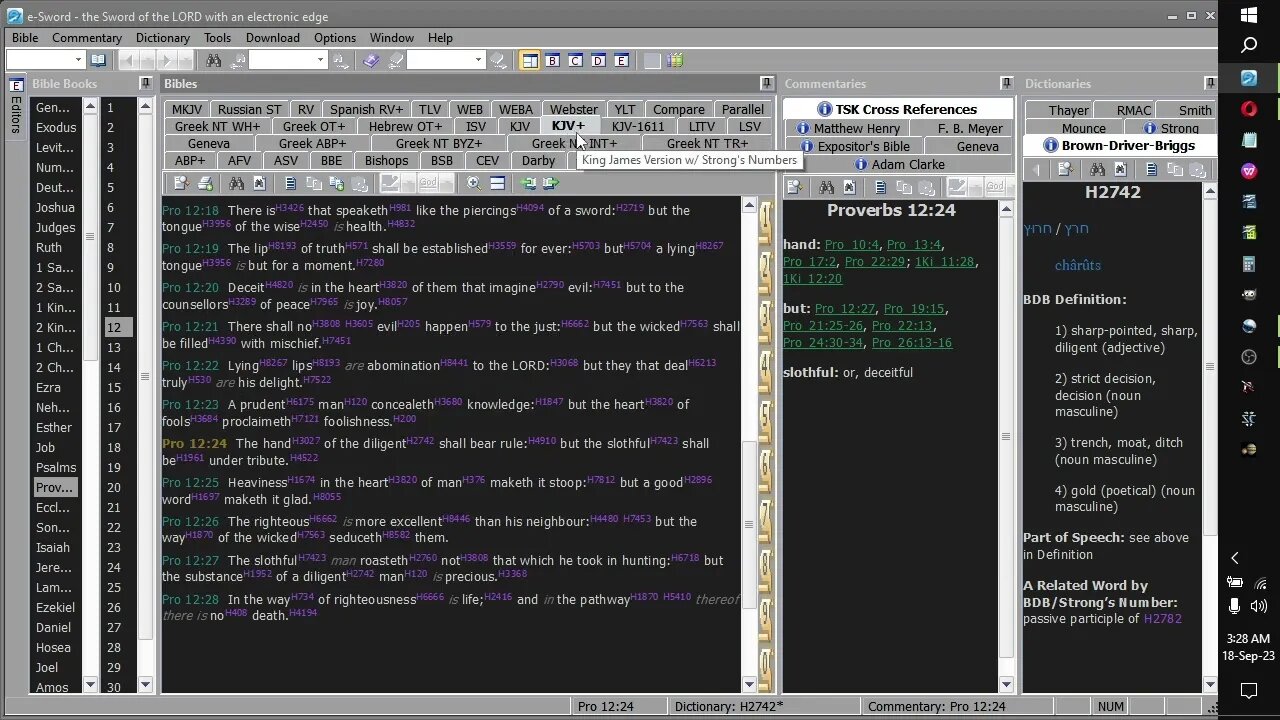Viewport: 1280px width, 720px height.
Task: Open the dictionary combo box dropdown in top toolbar
Action: point(478,60)
